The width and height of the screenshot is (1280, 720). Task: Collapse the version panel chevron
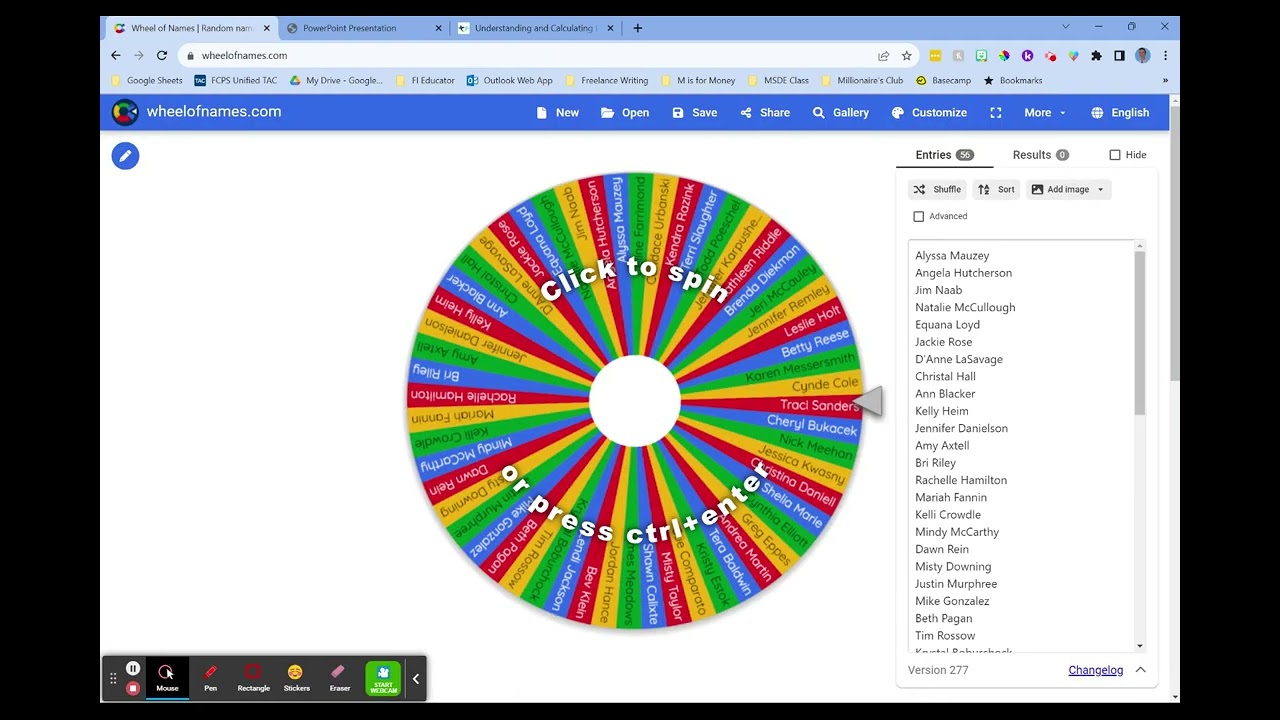tap(1140, 670)
